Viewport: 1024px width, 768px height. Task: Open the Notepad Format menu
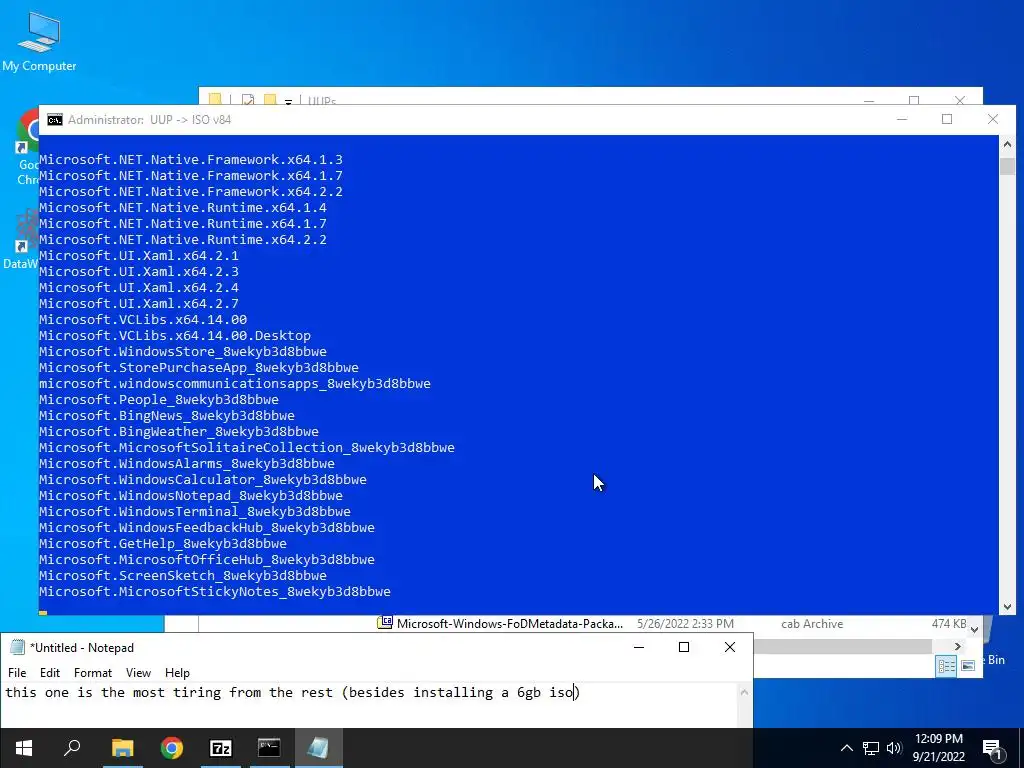(x=93, y=673)
